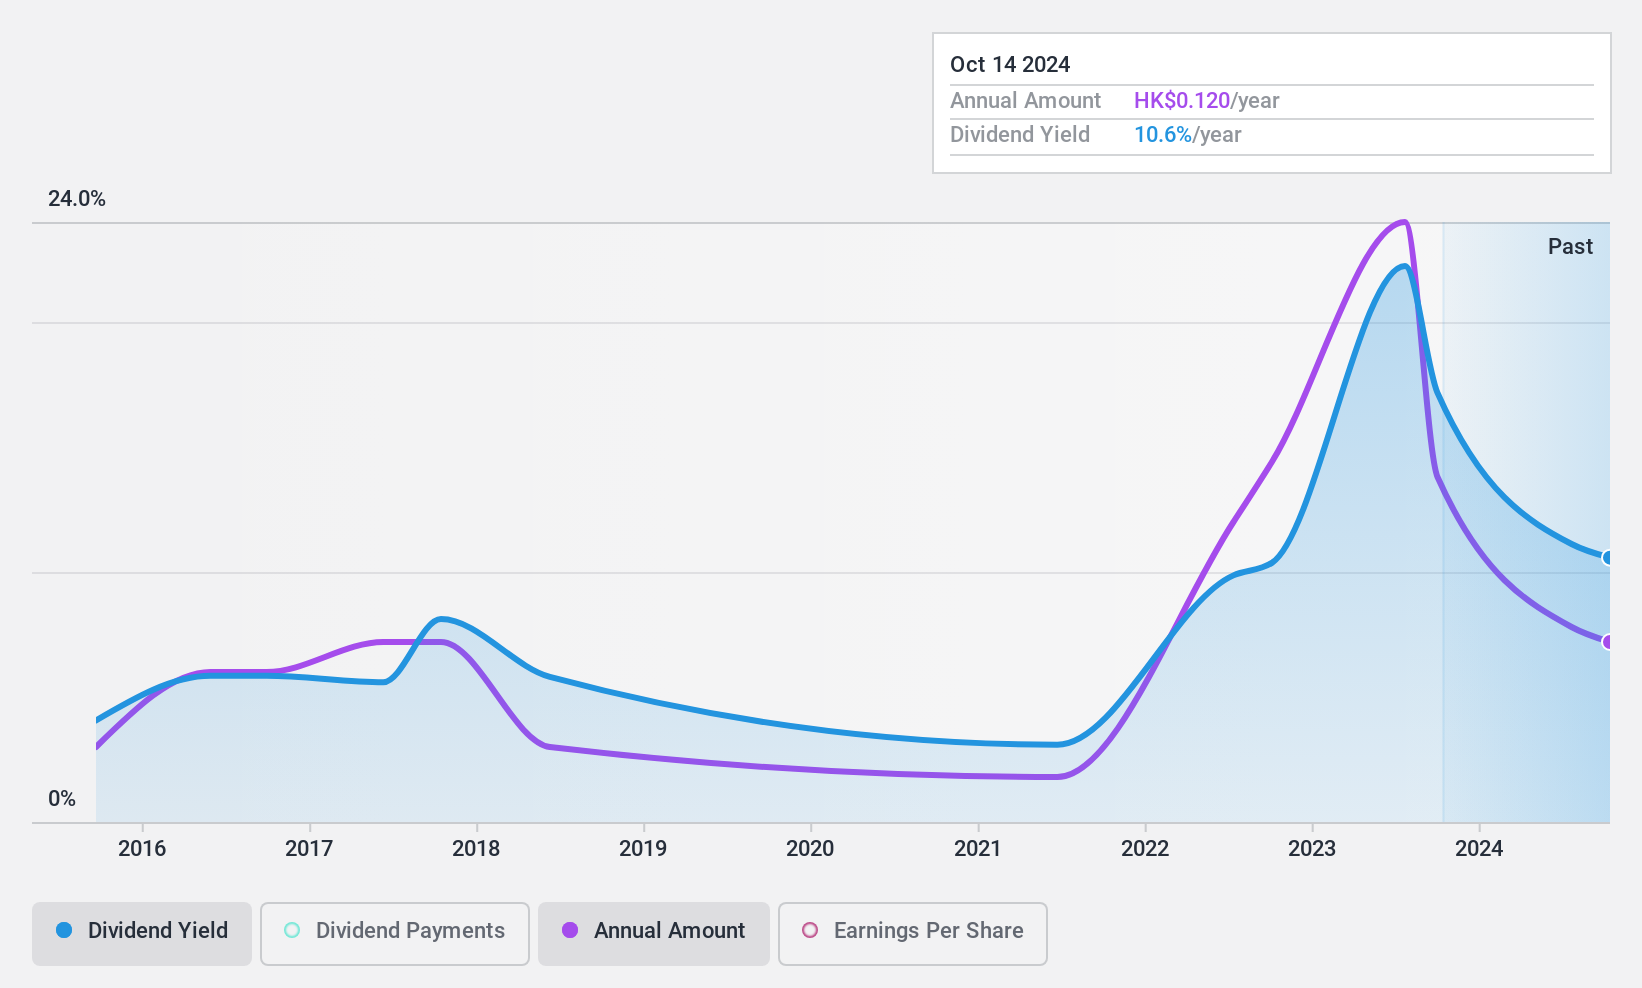Toggle the Annual Amount series
Viewport: 1642px width, 988px height.
654,933
